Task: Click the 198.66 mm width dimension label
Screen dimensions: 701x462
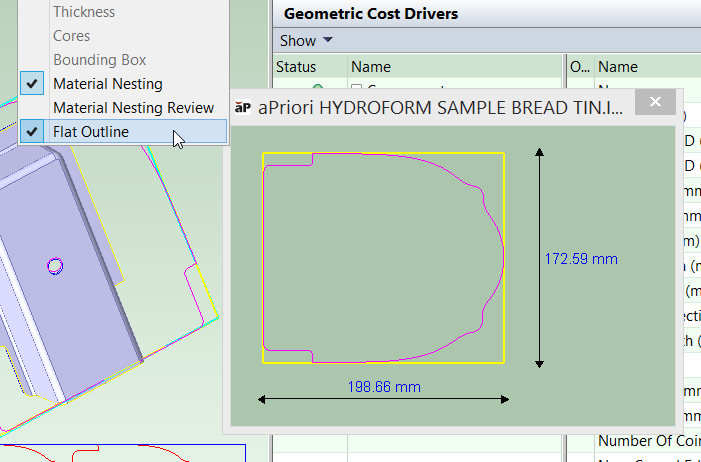Action: (385, 386)
